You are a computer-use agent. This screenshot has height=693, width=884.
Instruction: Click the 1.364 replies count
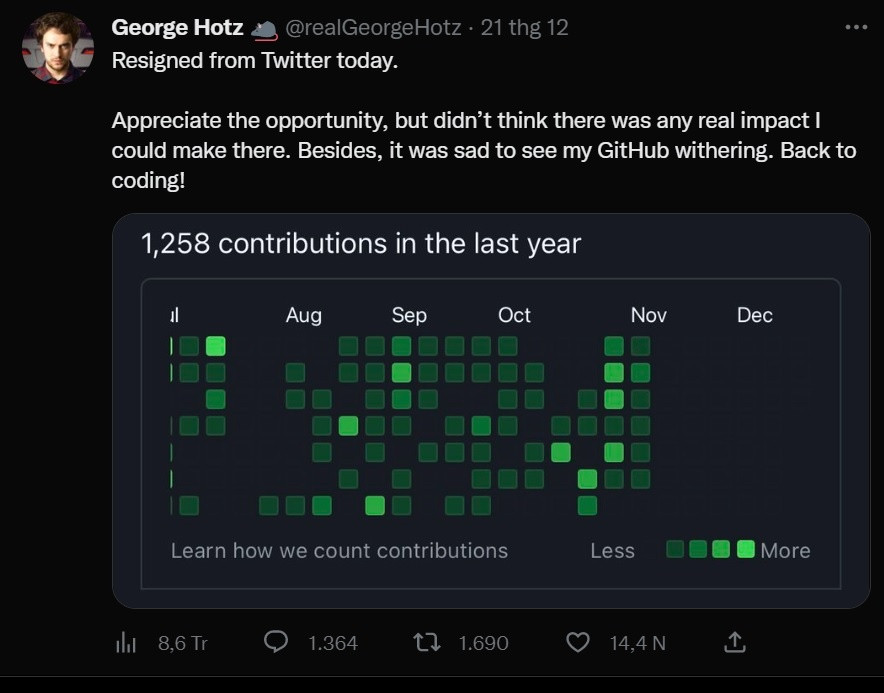(332, 643)
